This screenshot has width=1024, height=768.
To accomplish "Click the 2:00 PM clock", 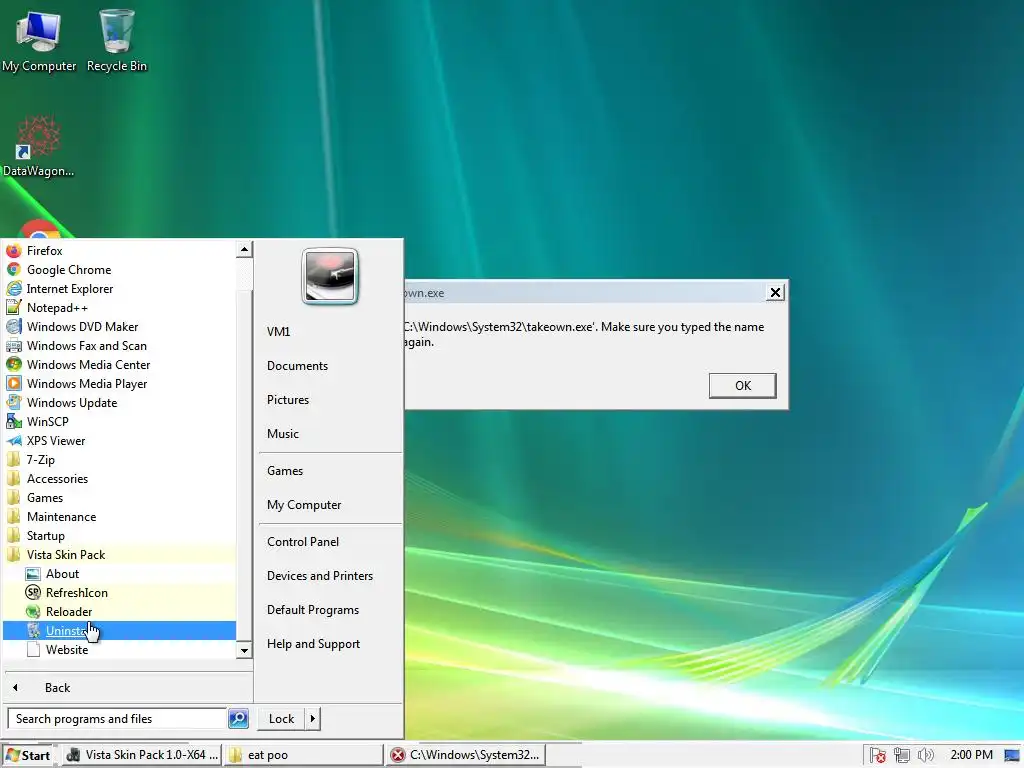I will pyautogui.click(x=971, y=755).
